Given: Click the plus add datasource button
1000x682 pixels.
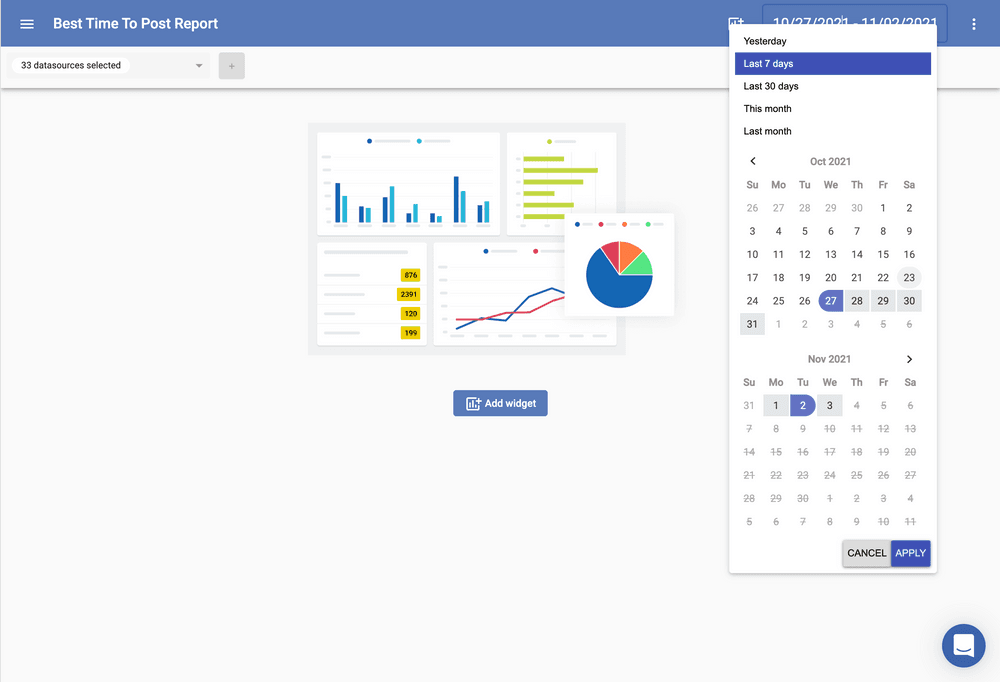Looking at the screenshot, I should click(x=231, y=66).
